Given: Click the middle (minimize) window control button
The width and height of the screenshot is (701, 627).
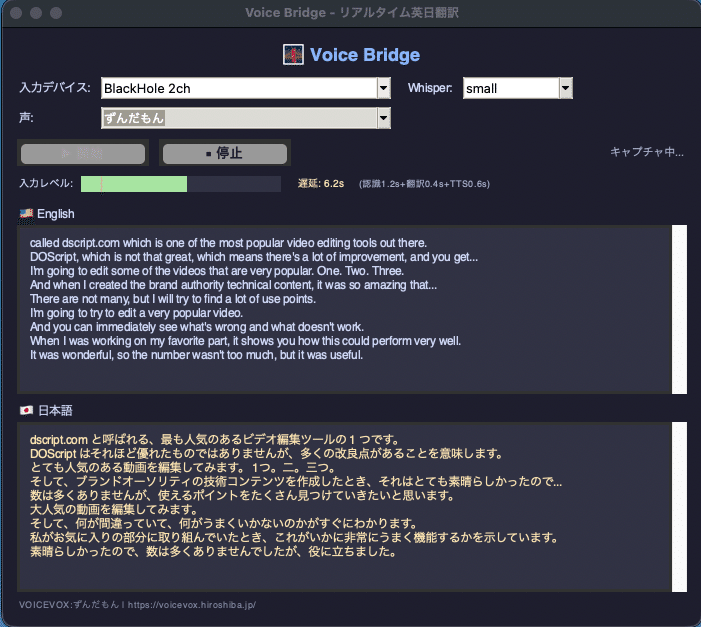Looking at the screenshot, I should (x=36, y=13).
